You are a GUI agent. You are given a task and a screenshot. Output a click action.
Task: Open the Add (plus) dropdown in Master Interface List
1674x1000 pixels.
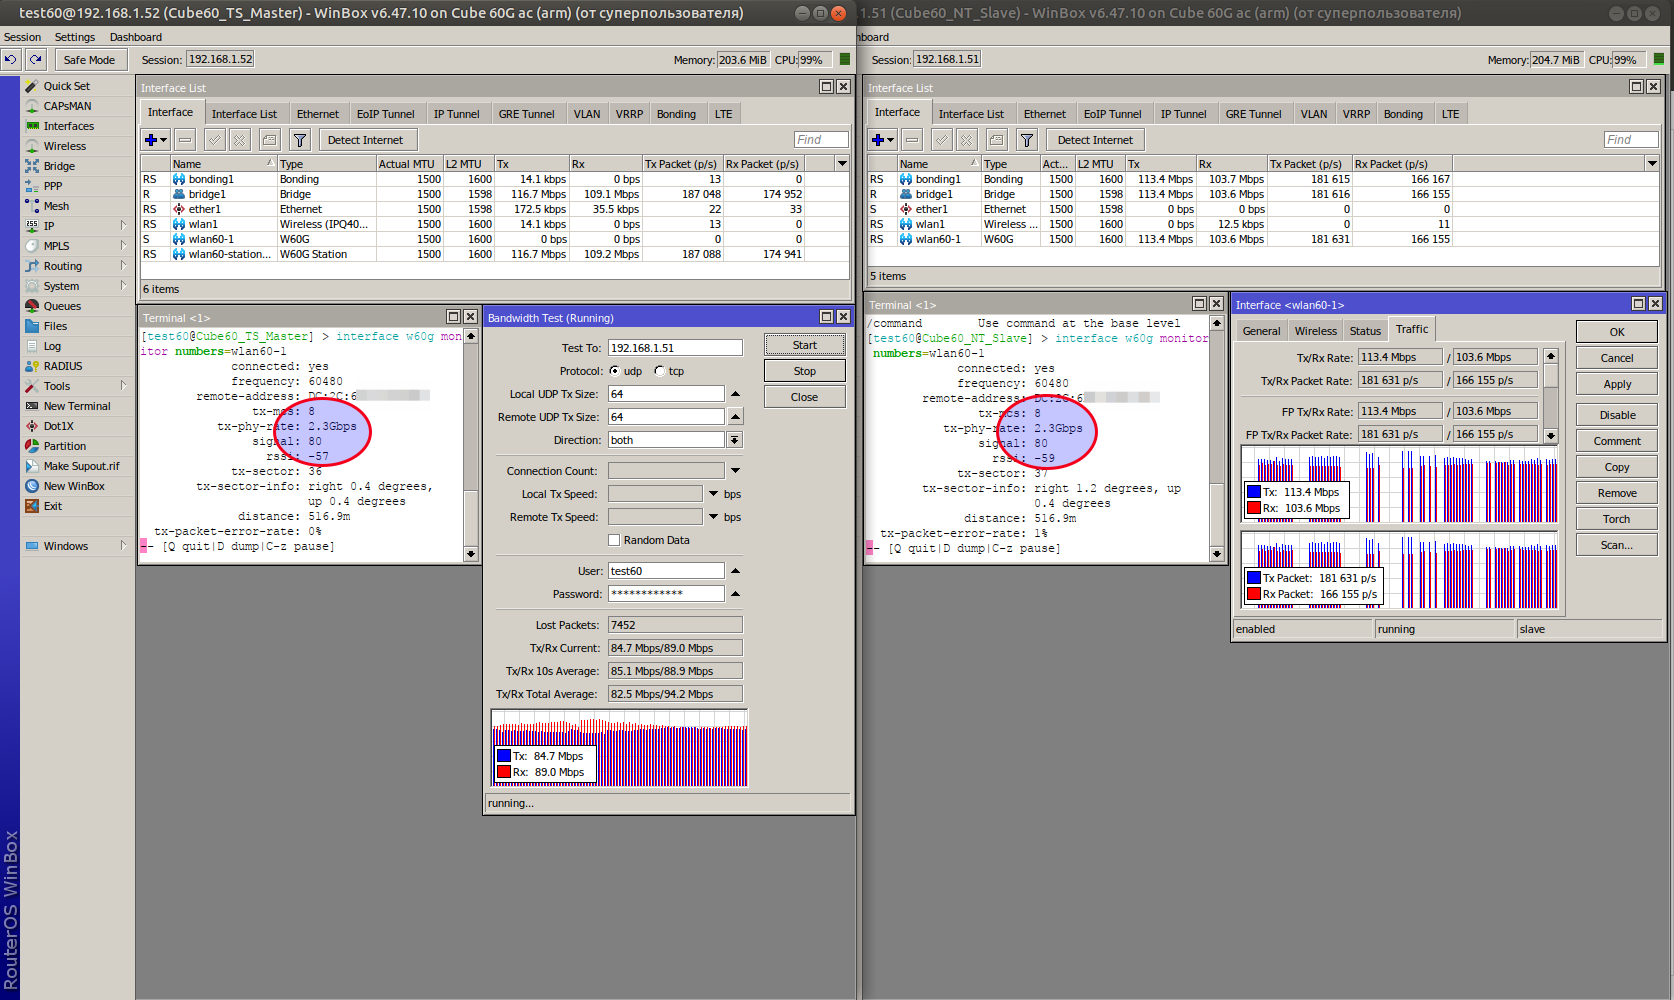pyautogui.click(x=156, y=140)
